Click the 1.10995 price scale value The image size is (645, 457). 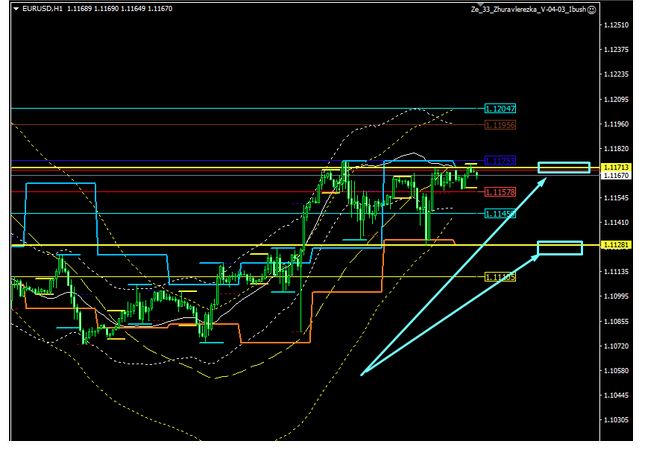(x=616, y=297)
